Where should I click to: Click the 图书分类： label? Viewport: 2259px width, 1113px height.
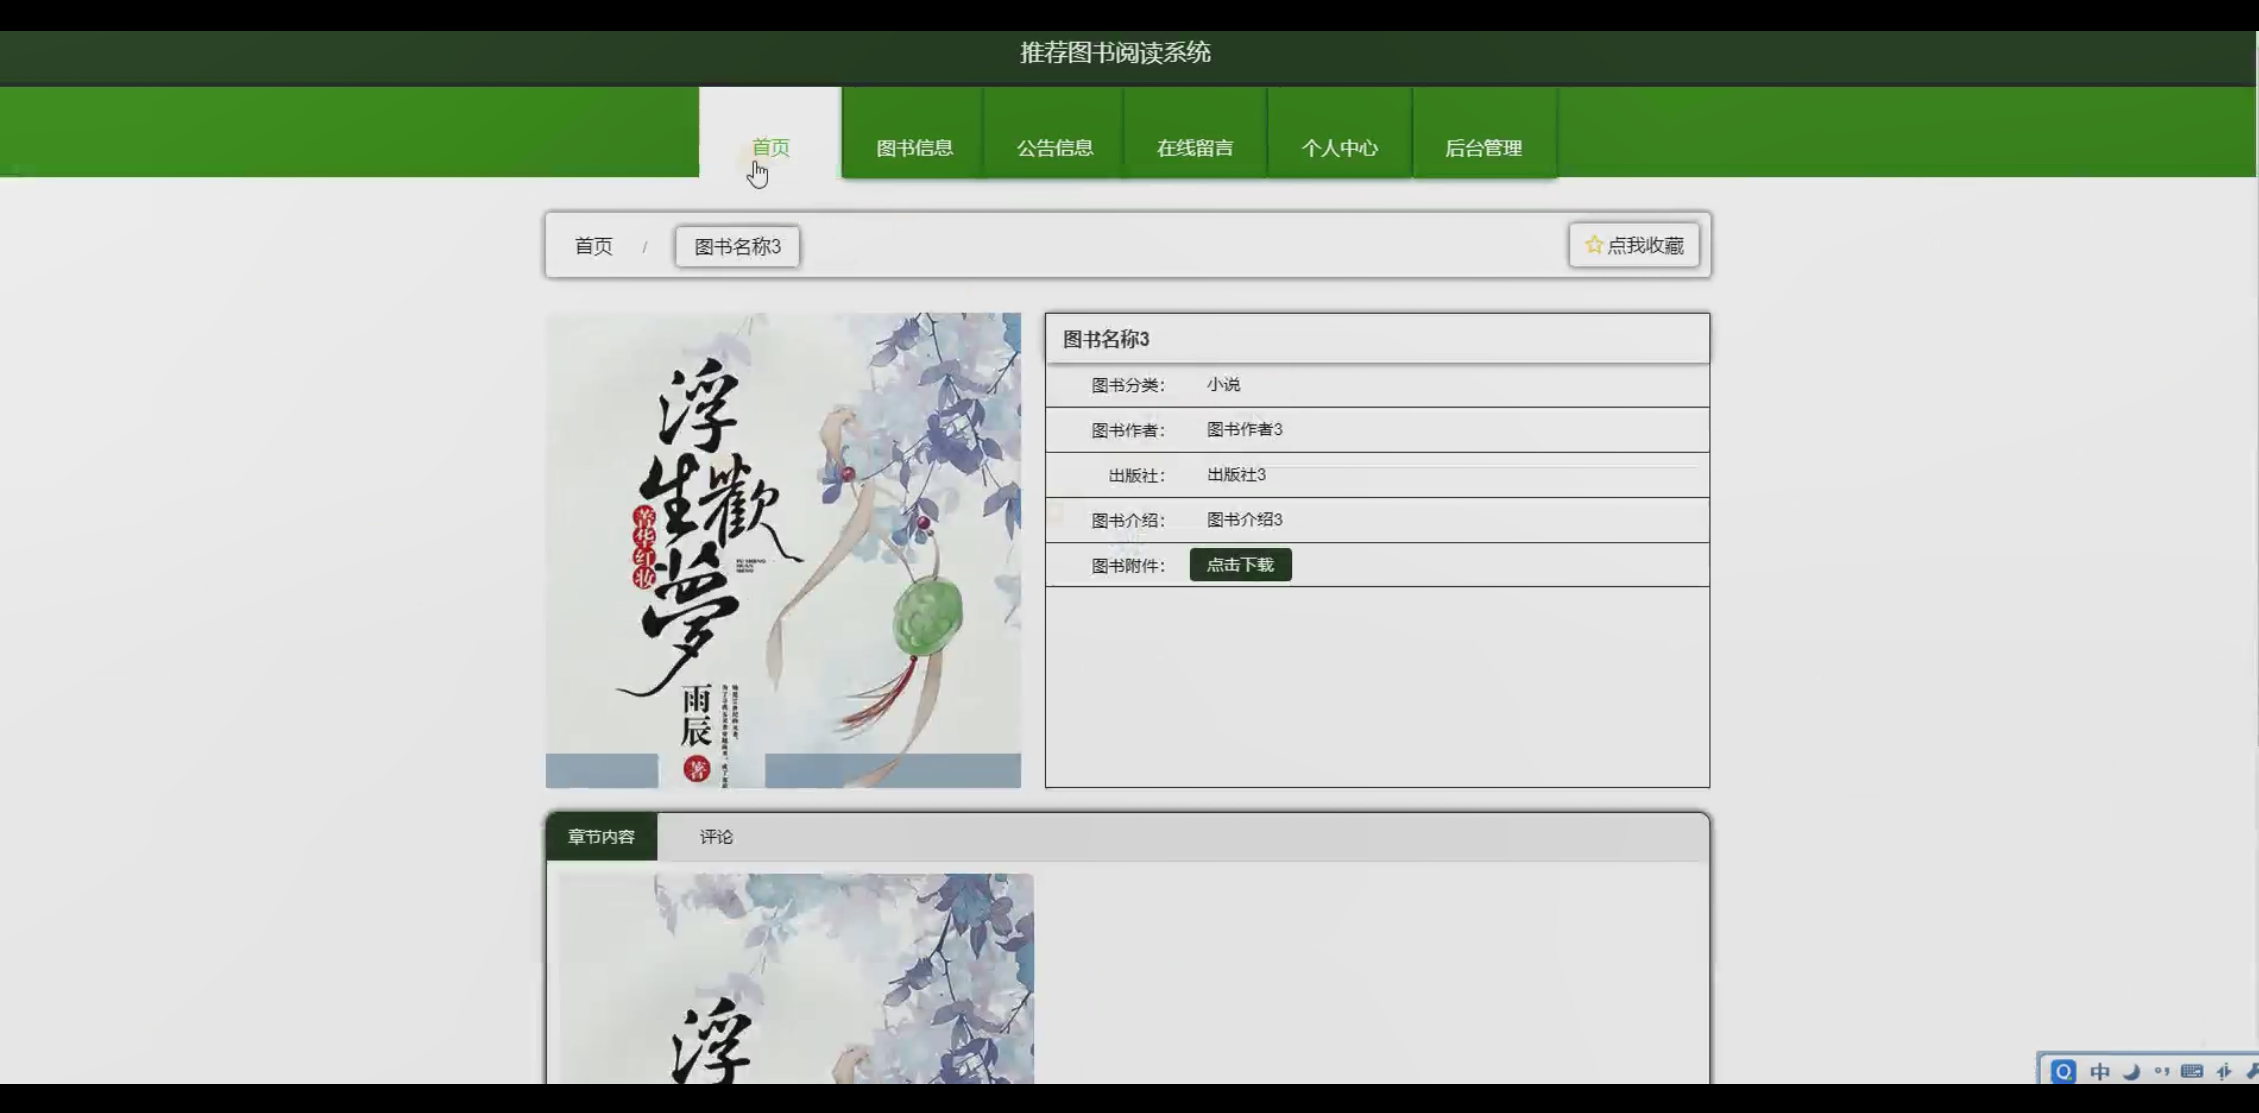pyautogui.click(x=1128, y=385)
